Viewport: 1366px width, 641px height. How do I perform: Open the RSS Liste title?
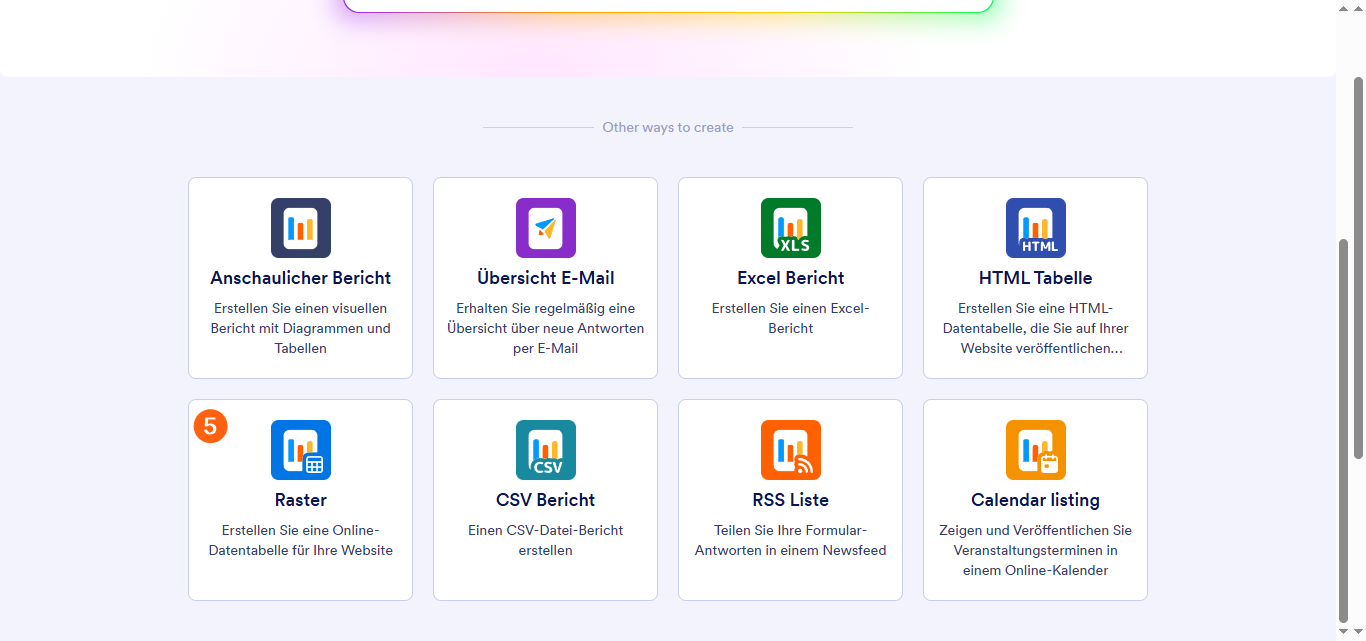(x=790, y=500)
